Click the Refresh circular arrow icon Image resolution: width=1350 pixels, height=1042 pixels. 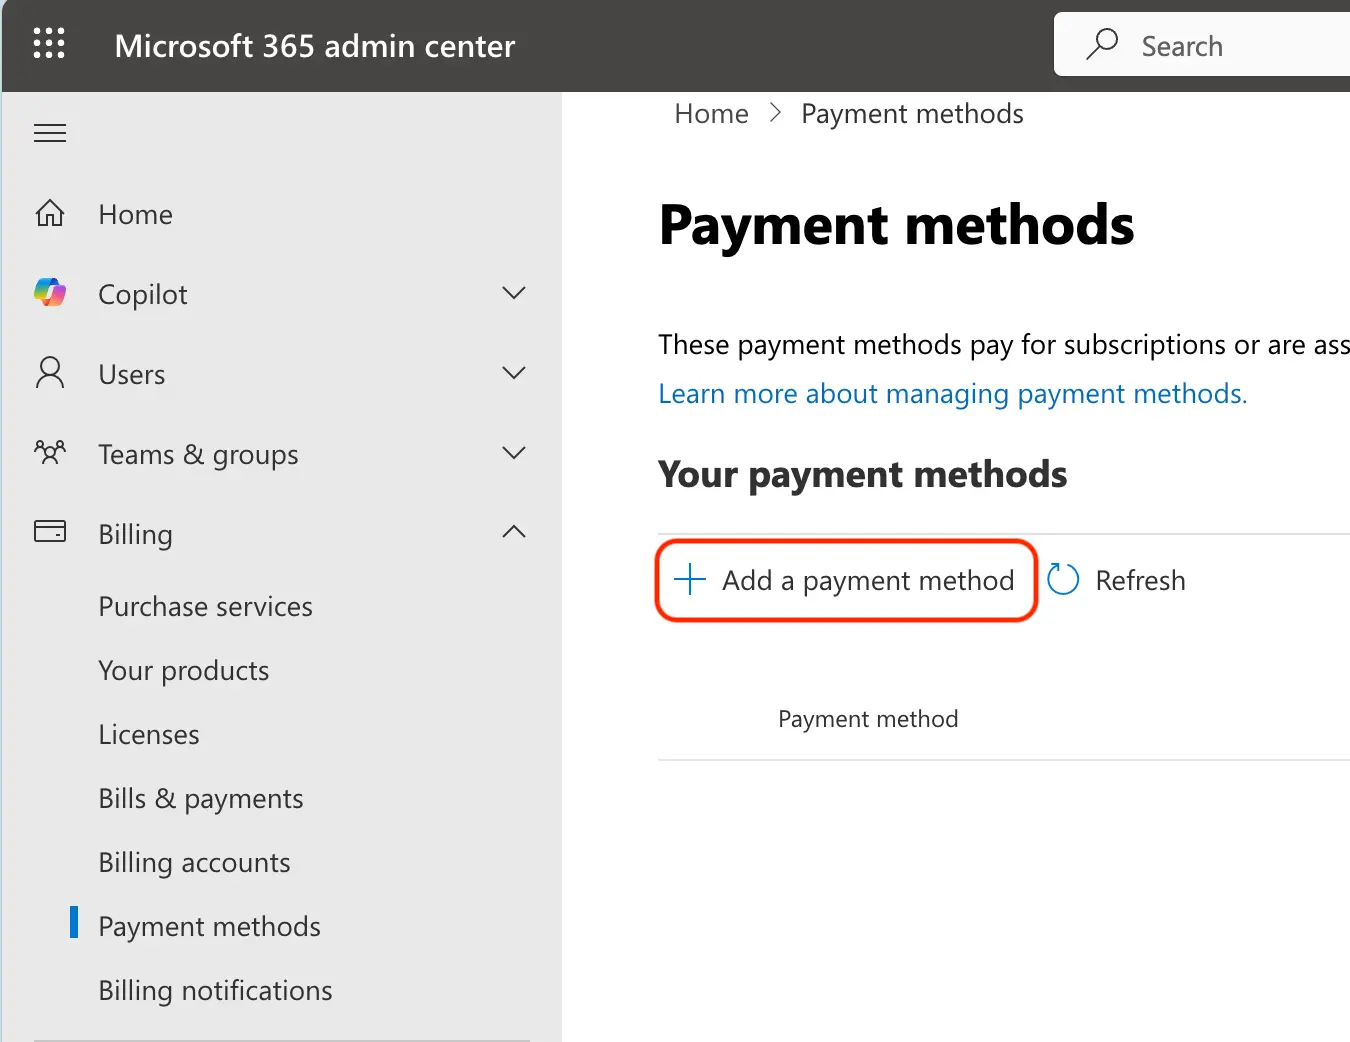1063,580
